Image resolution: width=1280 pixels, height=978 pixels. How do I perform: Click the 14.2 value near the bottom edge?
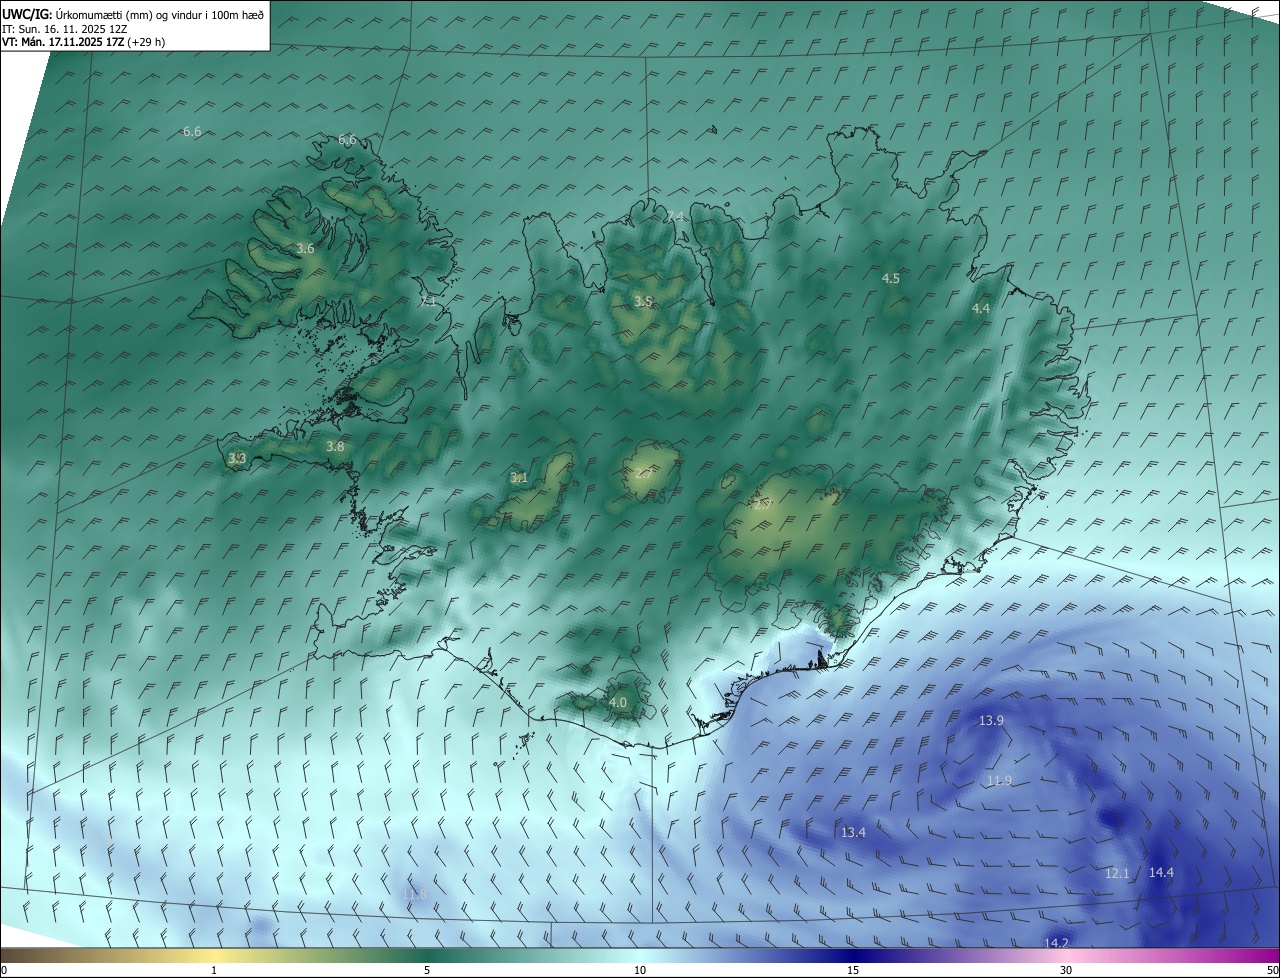(1057, 943)
